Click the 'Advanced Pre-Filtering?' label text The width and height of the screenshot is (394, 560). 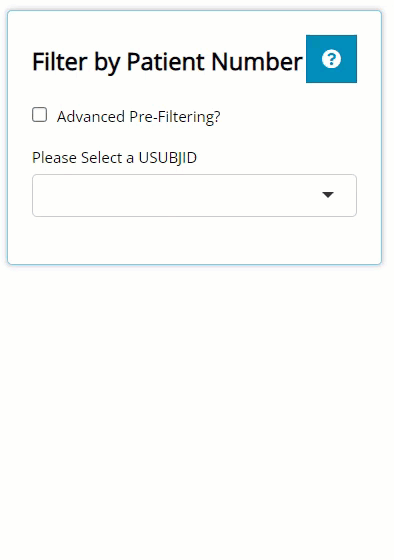tap(139, 117)
